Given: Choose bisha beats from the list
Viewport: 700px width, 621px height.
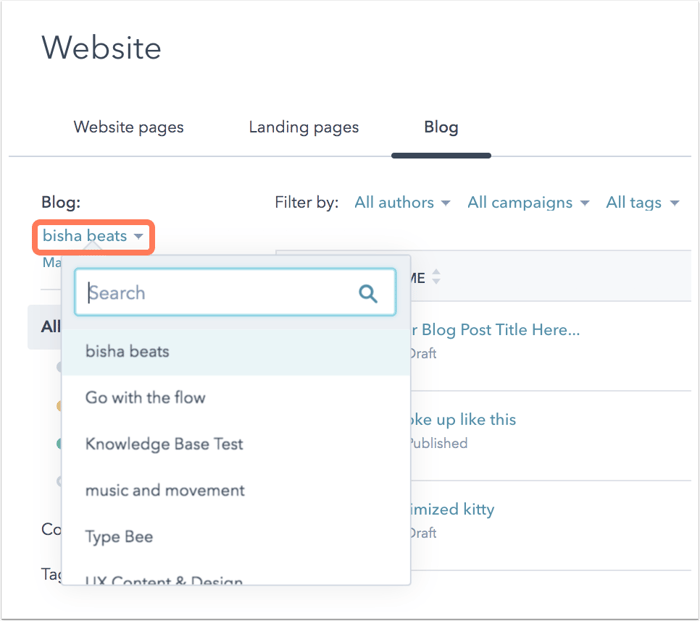Looking at the screenshot, I should coord(236,352).
